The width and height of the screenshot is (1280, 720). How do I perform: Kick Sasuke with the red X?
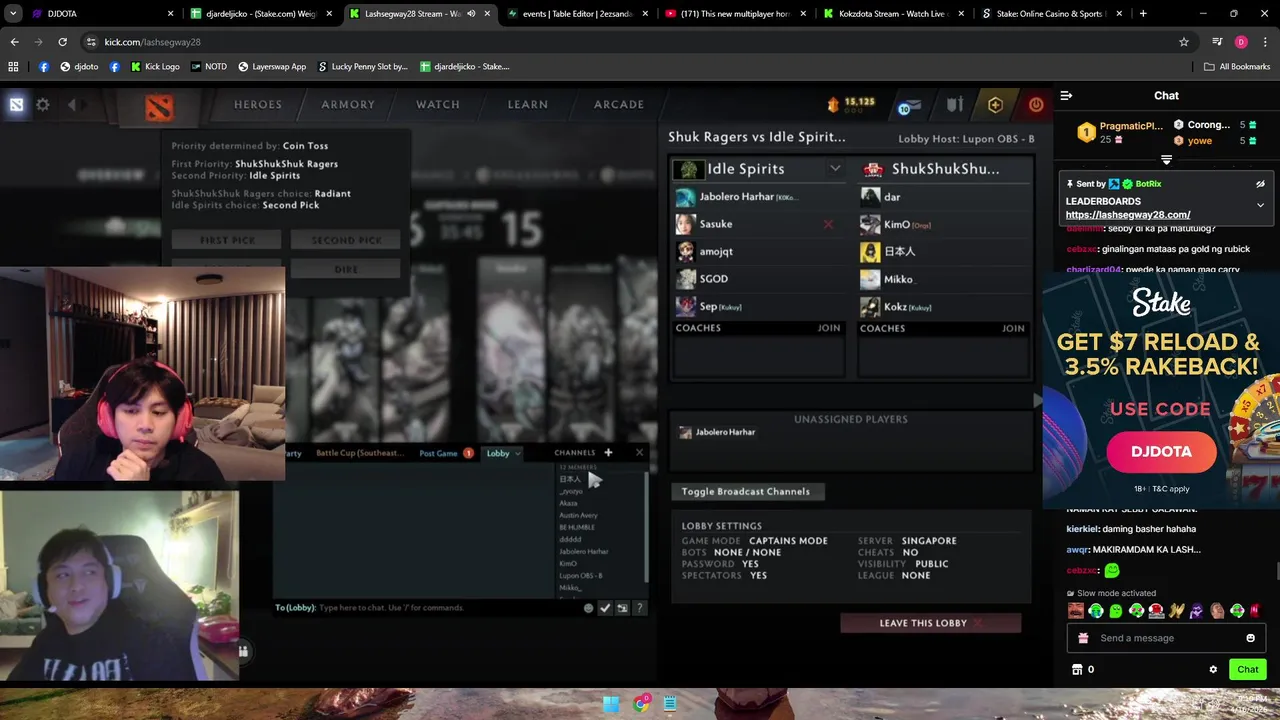coord(828,224)
